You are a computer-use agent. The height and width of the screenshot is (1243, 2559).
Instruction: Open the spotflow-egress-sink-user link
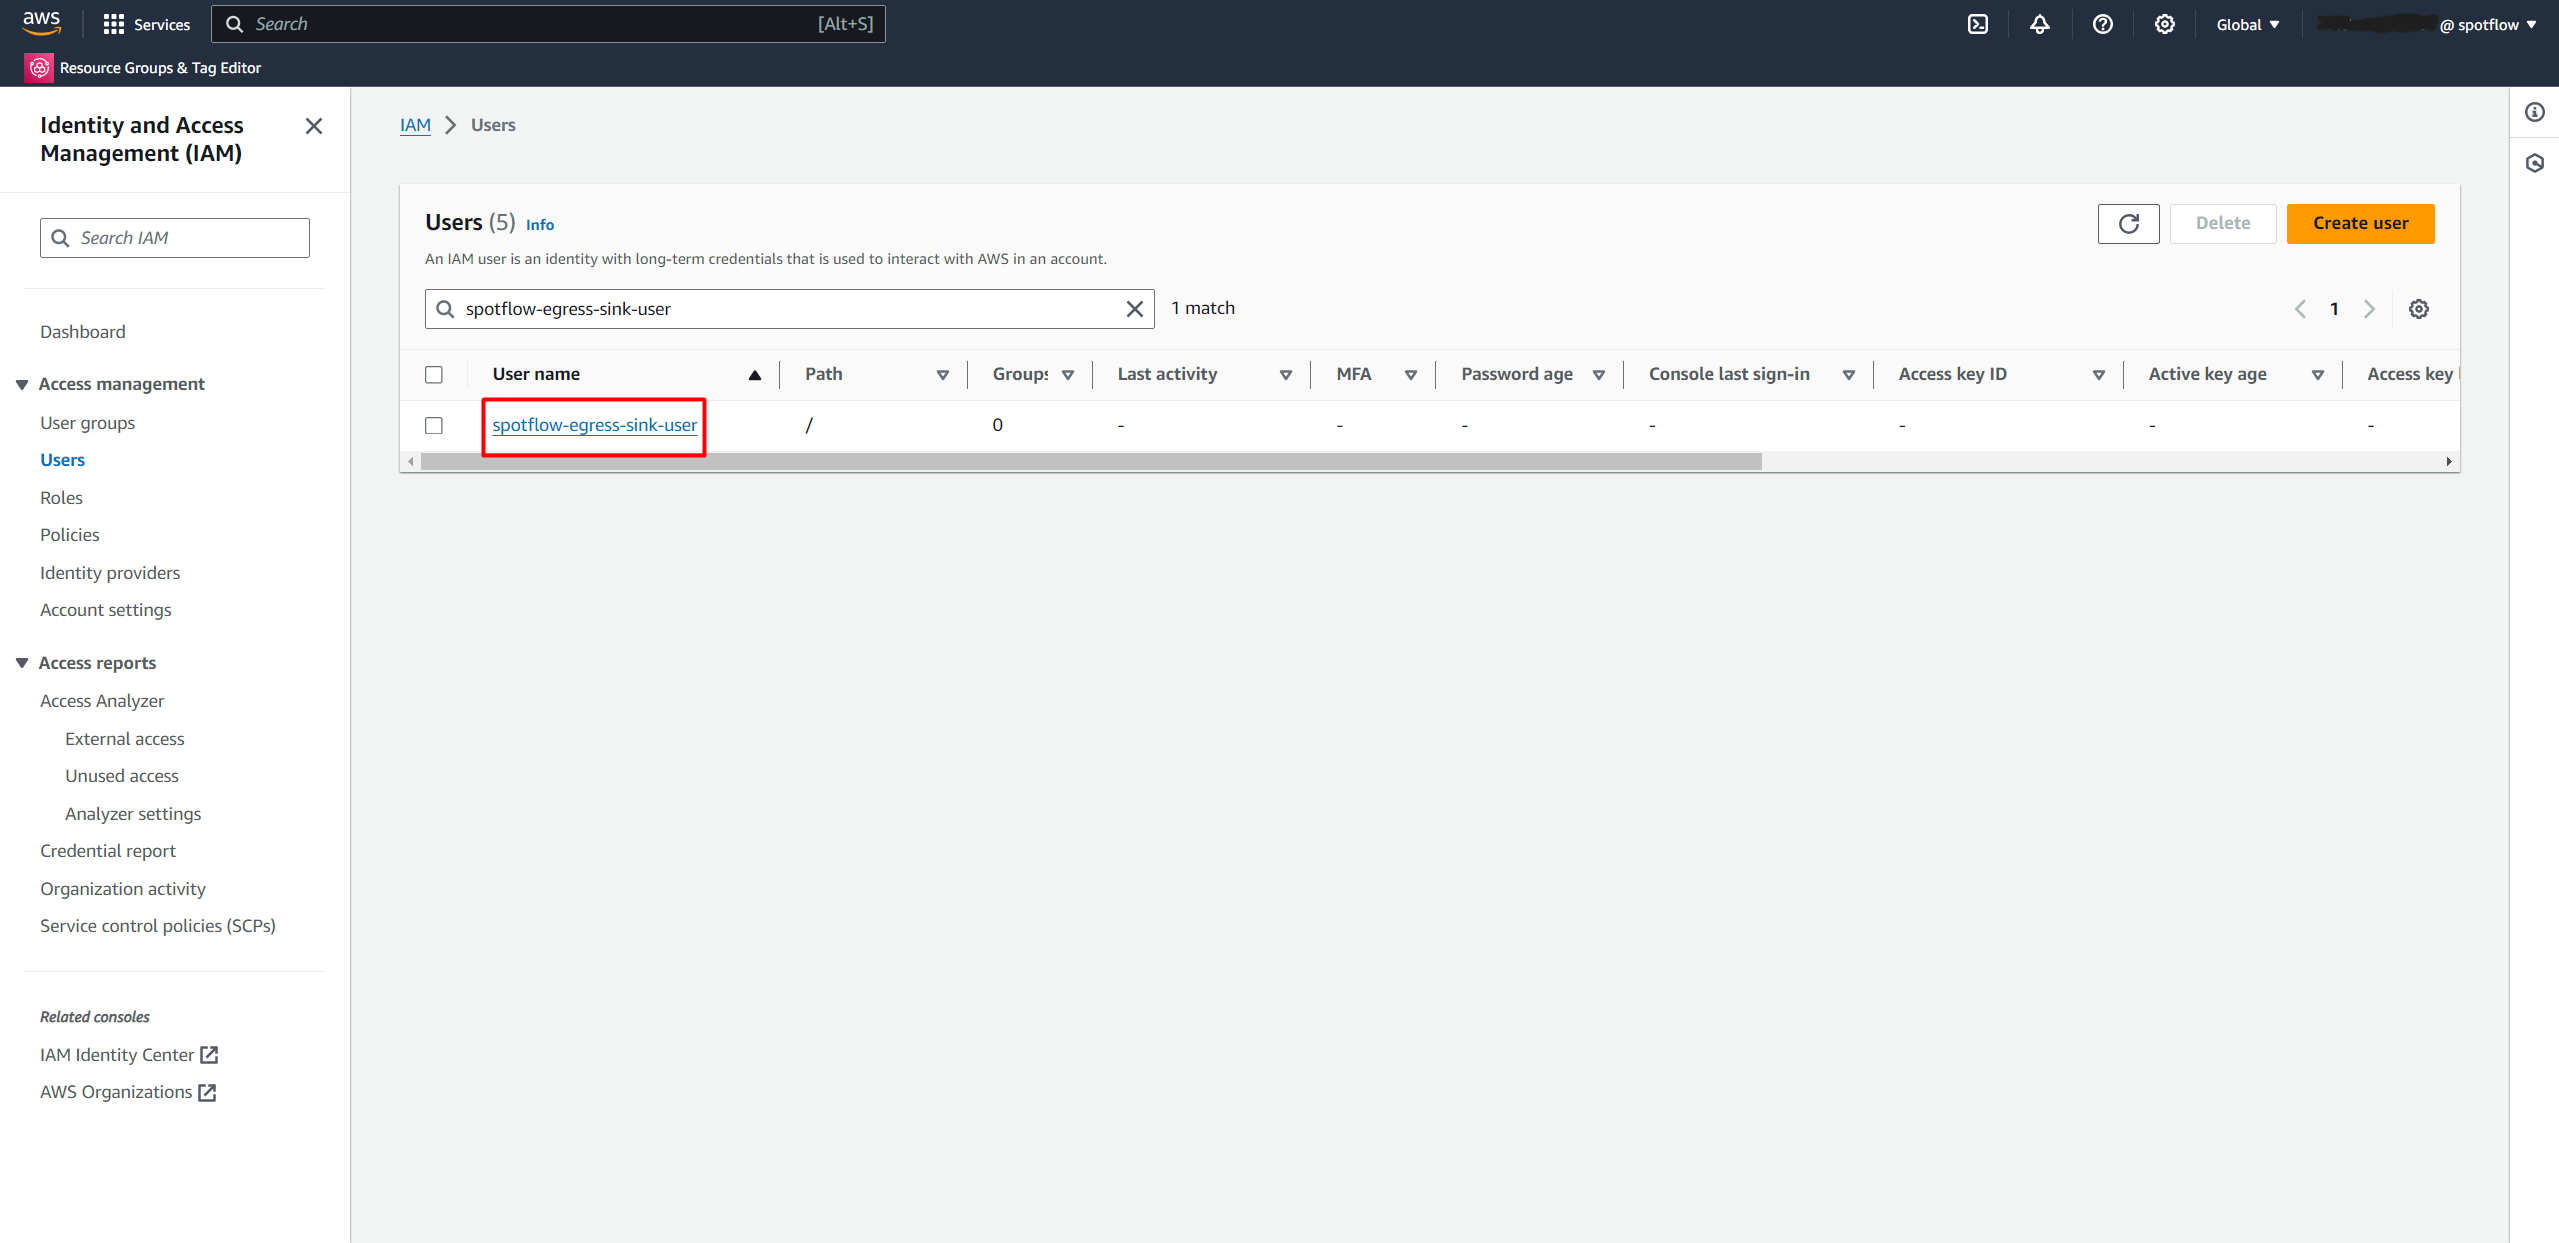click(594, 424)
